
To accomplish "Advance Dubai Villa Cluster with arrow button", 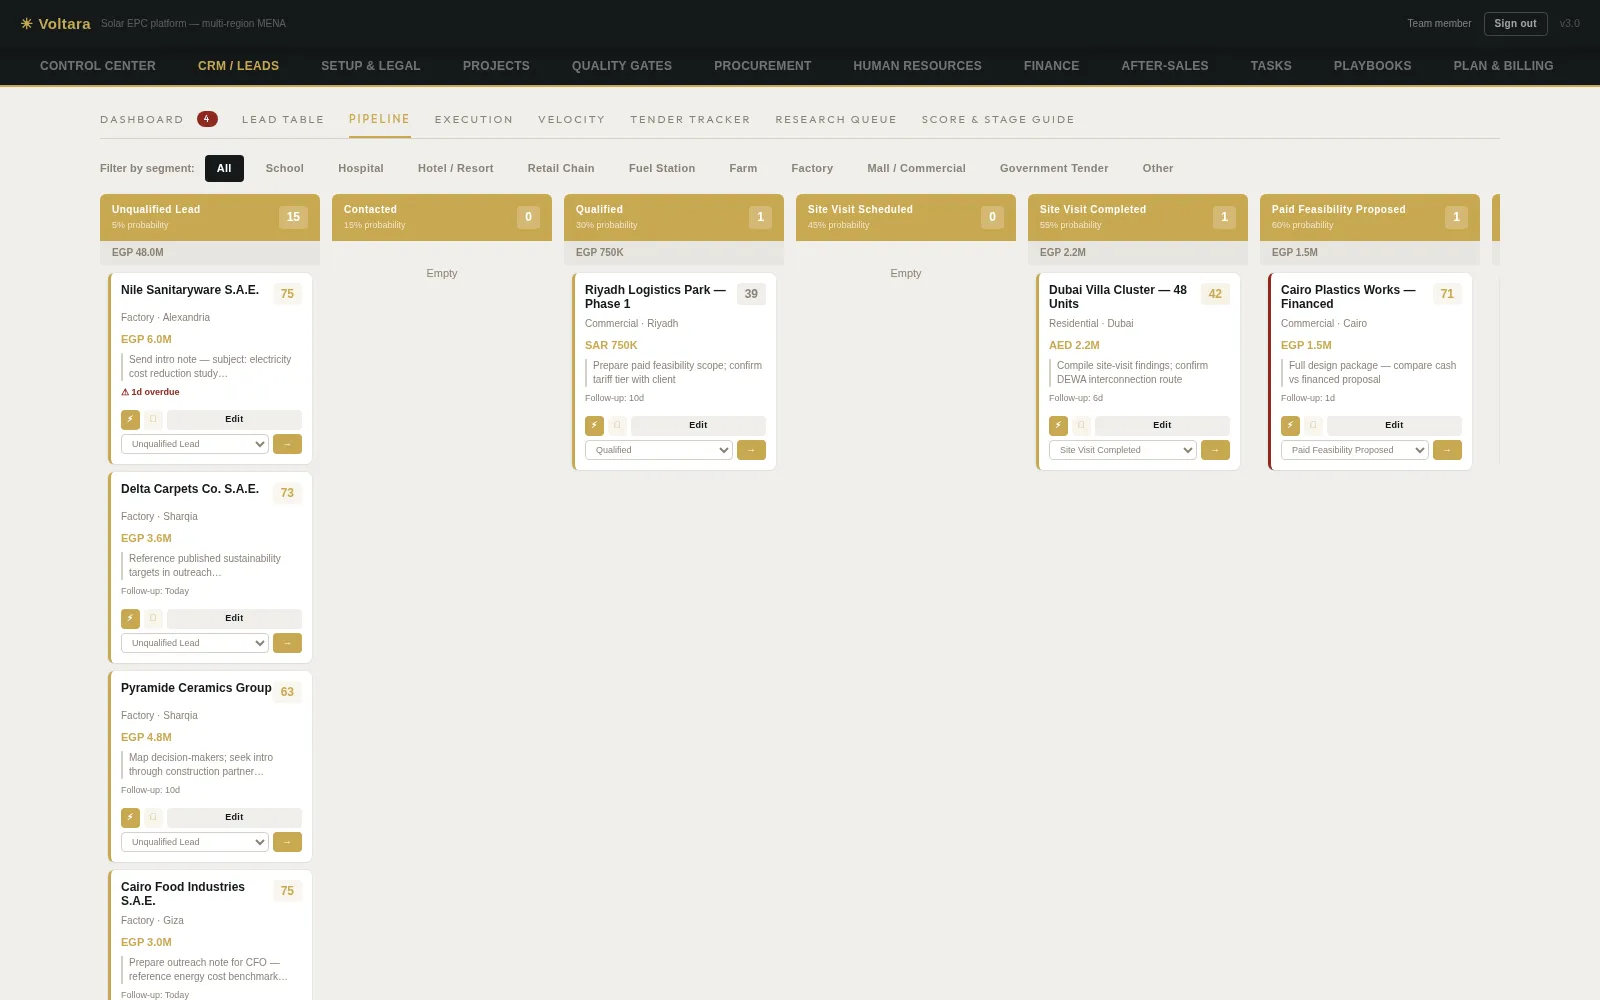I will click(1215, 450).
